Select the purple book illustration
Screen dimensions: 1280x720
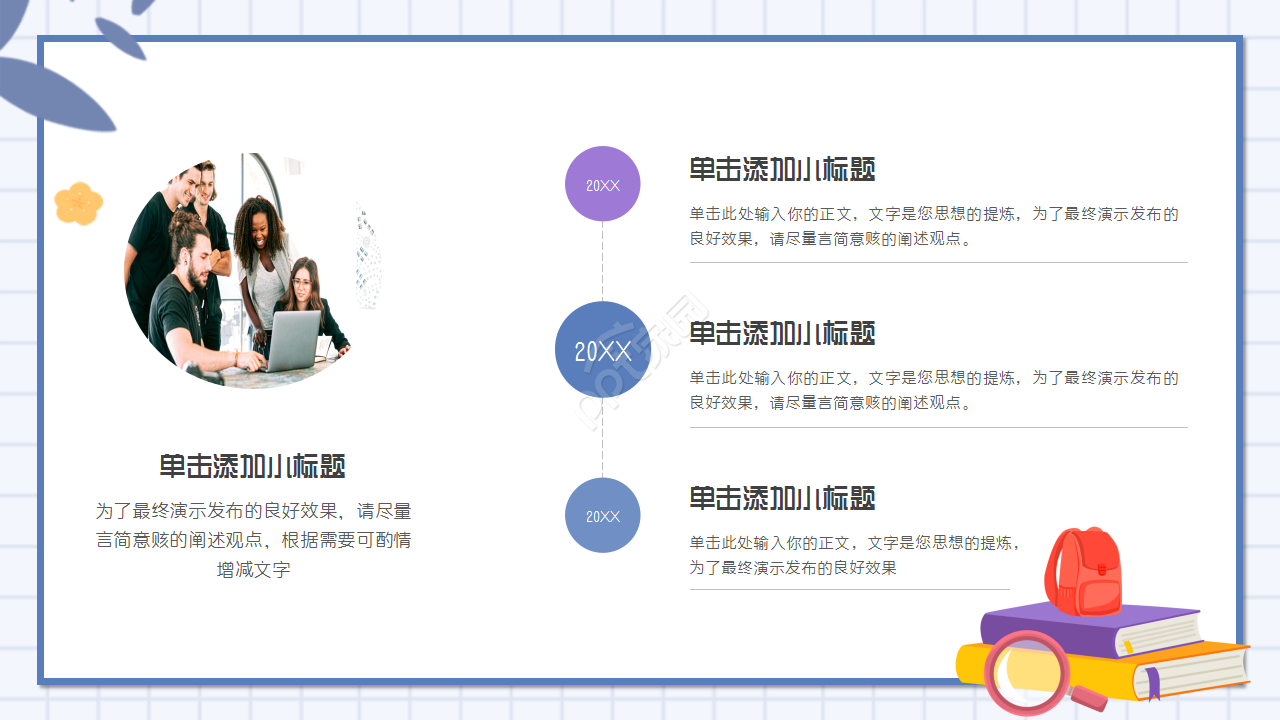(x=1090, y=630)
